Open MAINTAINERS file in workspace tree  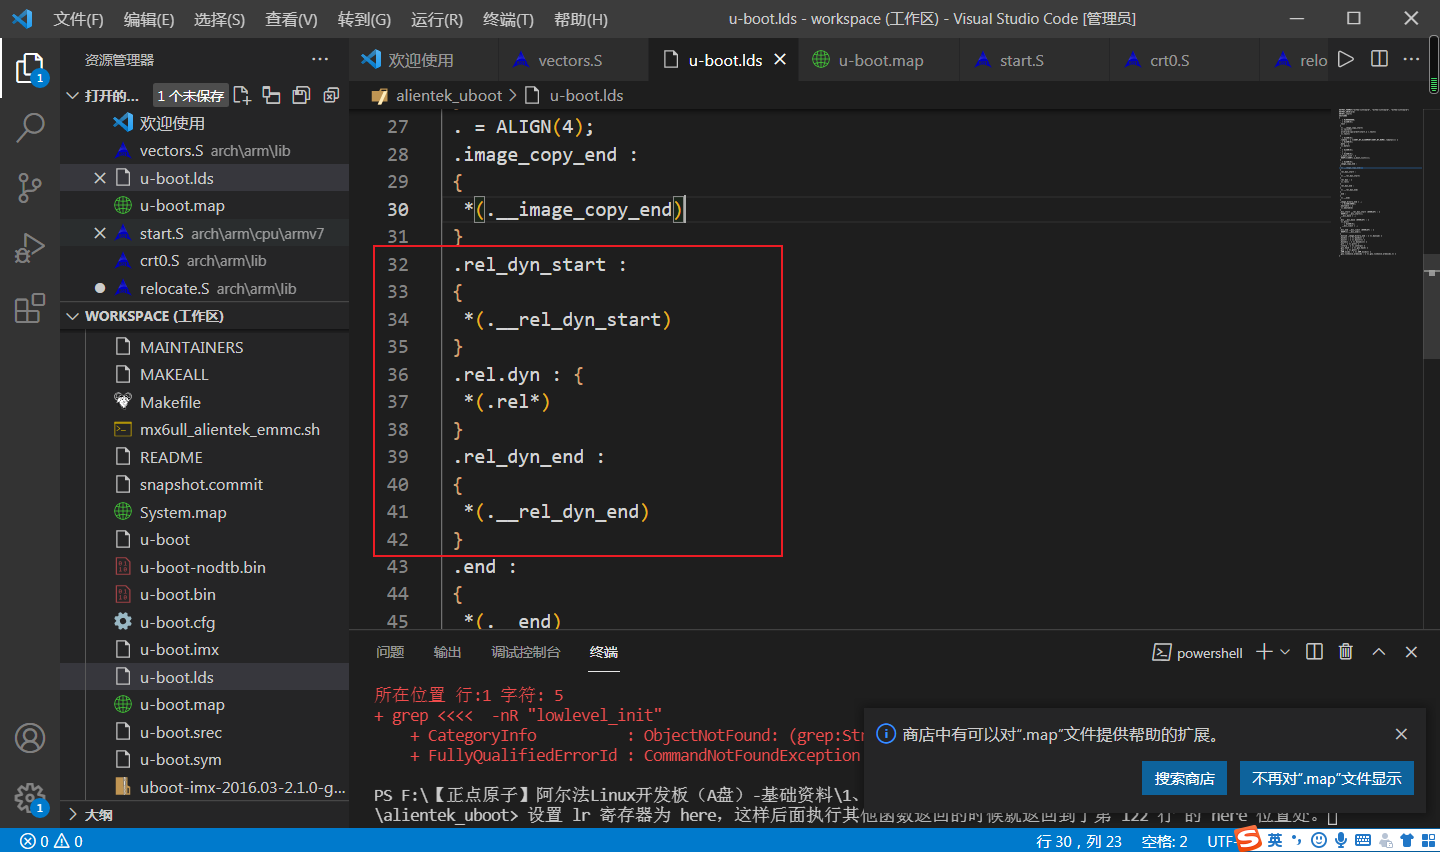pyautogui.click(x=191, y=347)
